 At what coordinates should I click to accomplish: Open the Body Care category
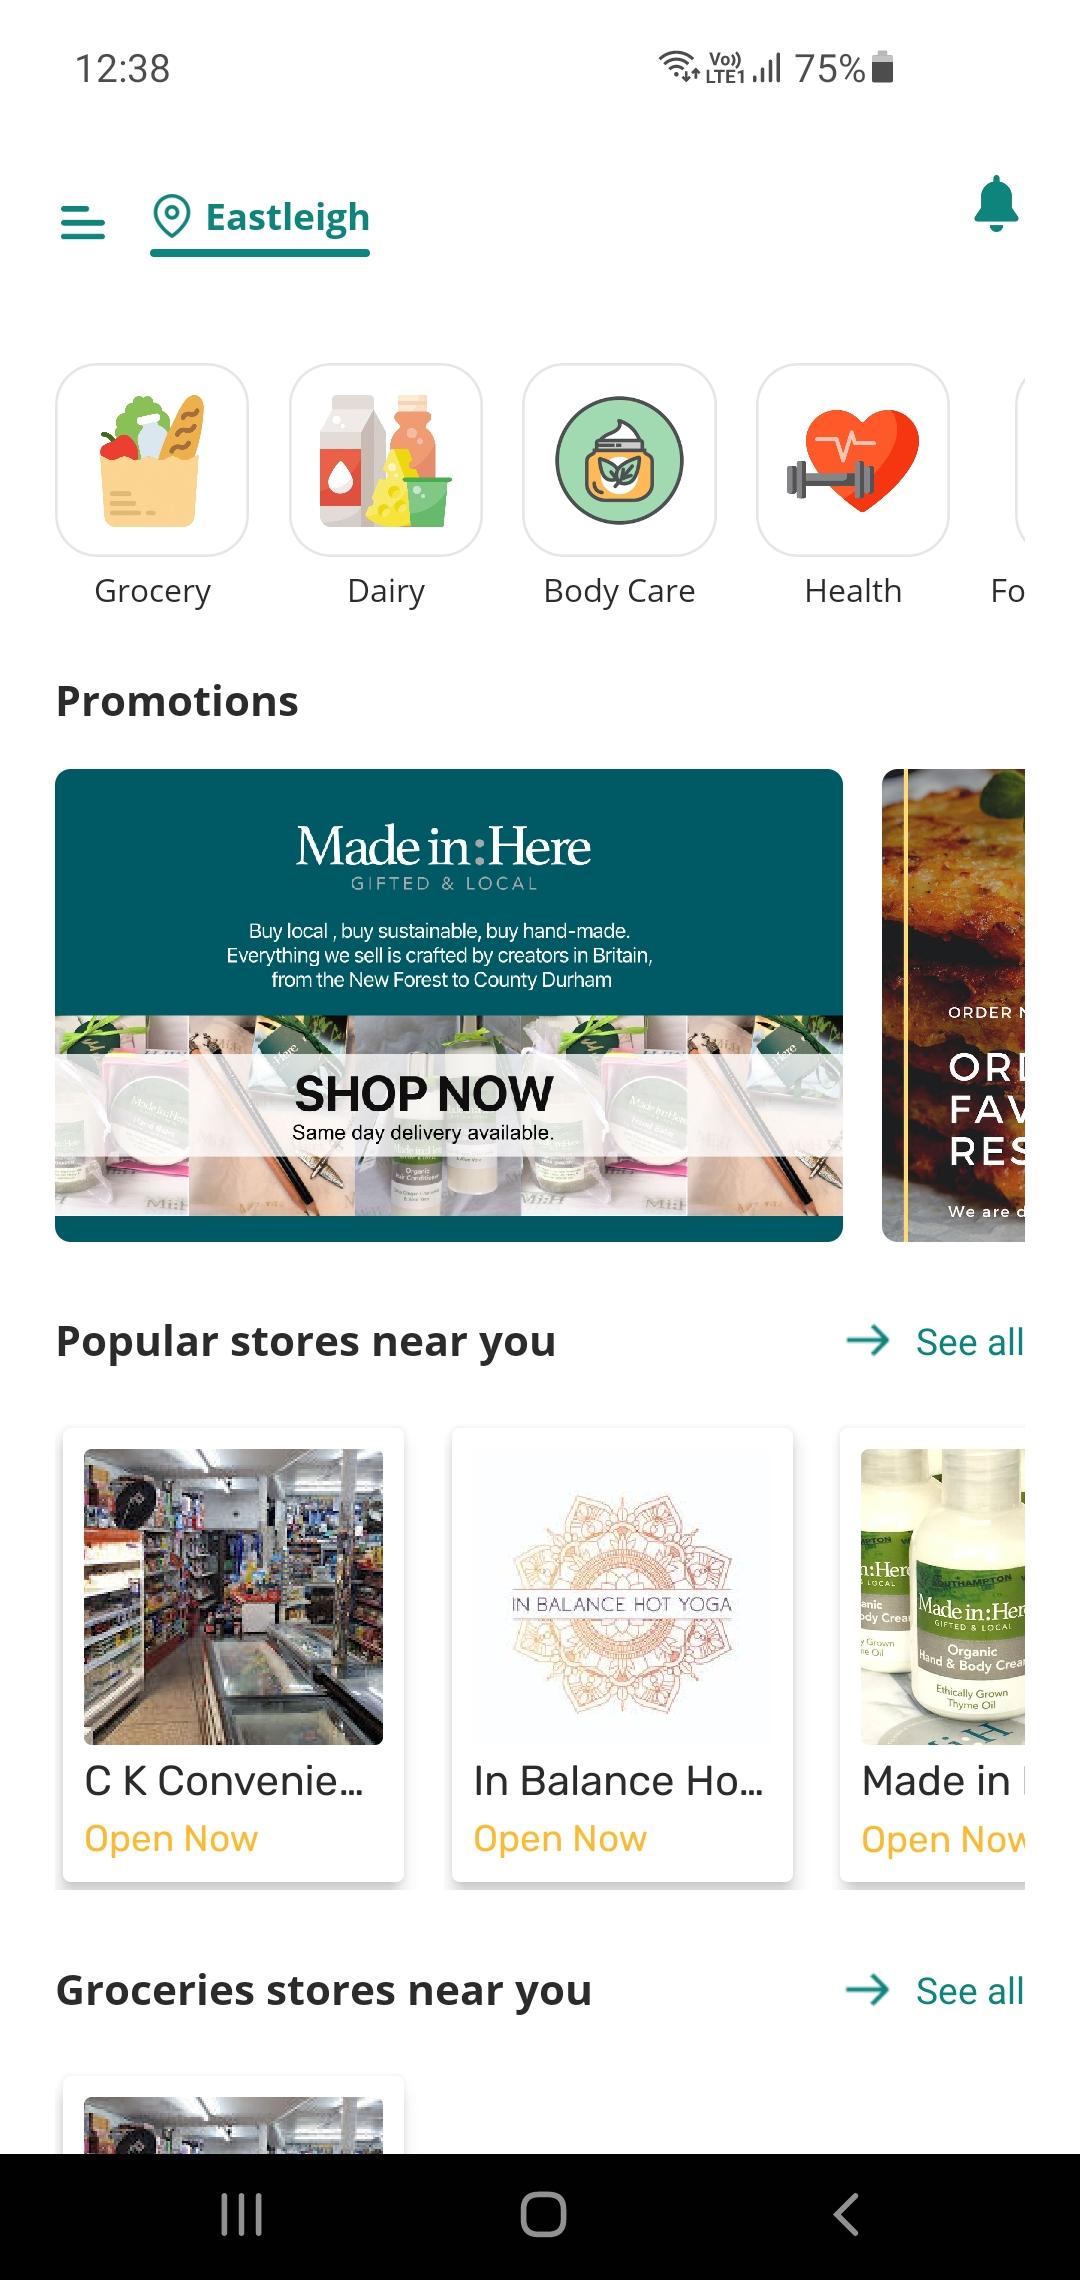(619, 460)
